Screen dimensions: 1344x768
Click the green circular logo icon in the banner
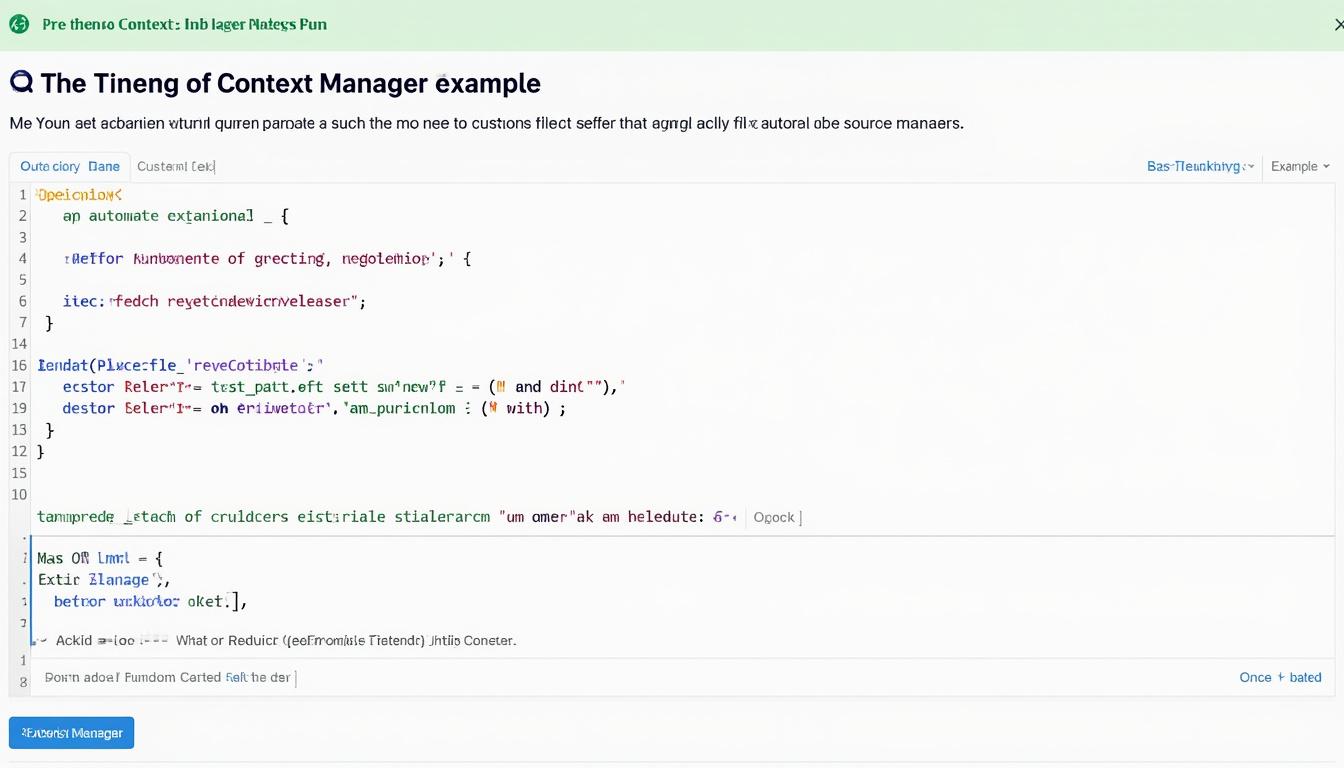[x=19, y=23]
